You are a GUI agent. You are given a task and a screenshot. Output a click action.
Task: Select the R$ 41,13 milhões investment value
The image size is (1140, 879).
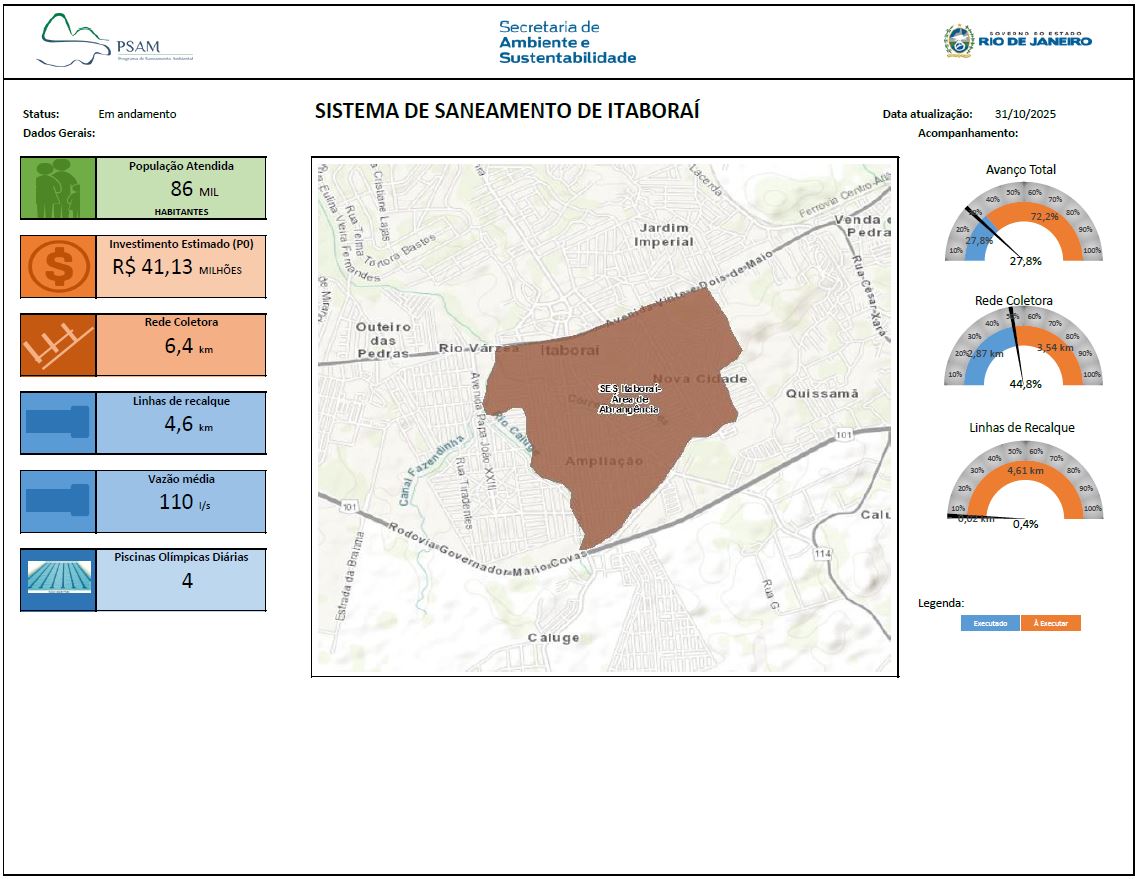177,268
